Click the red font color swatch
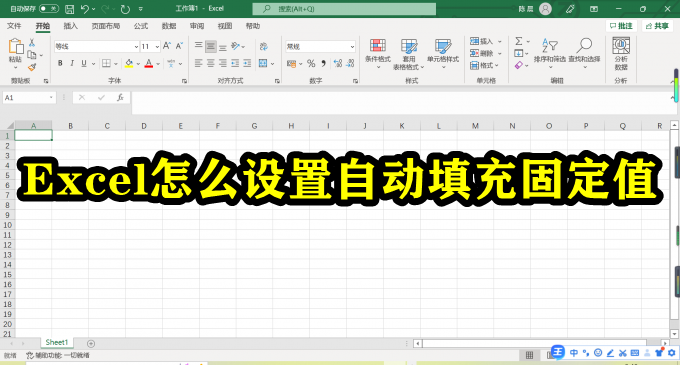Screen dimensions: 680x365 click(x=149, y=64)
